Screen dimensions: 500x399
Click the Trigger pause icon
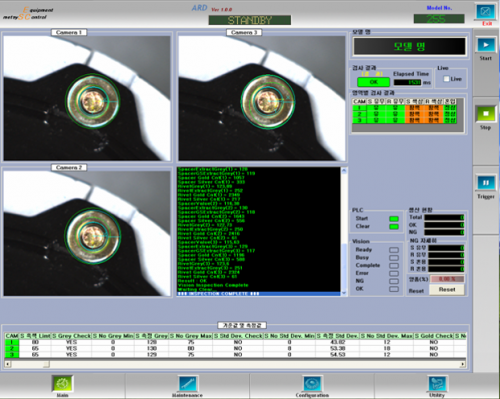tap(485, 183)
